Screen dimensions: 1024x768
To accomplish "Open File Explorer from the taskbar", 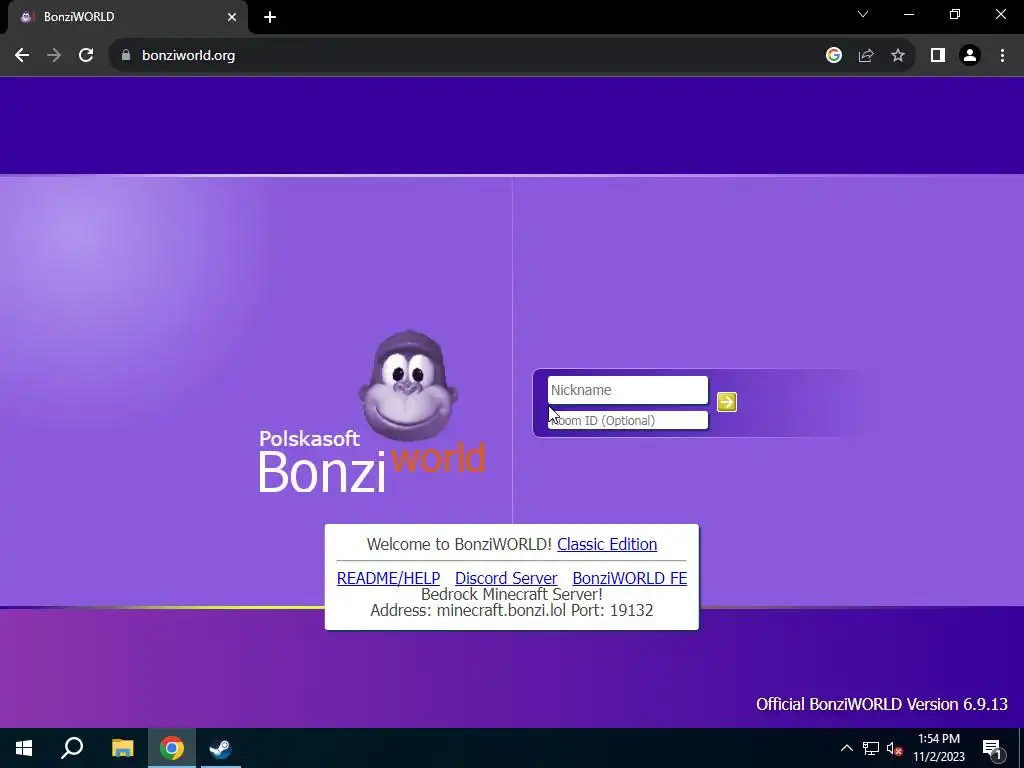I will tap(122, 748).
